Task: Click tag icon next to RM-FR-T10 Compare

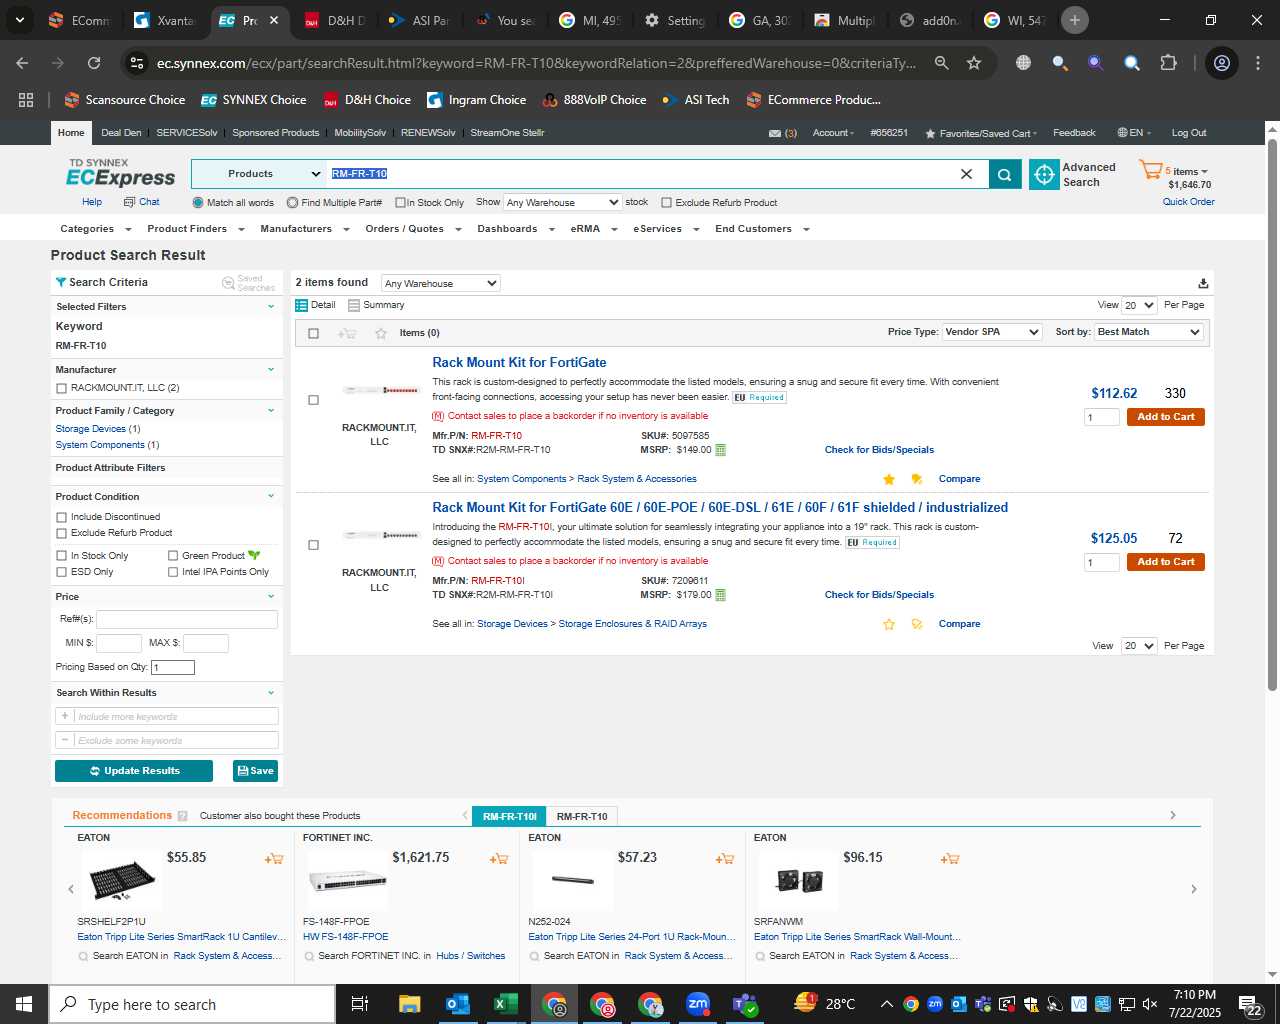Action: pos(916,479)
